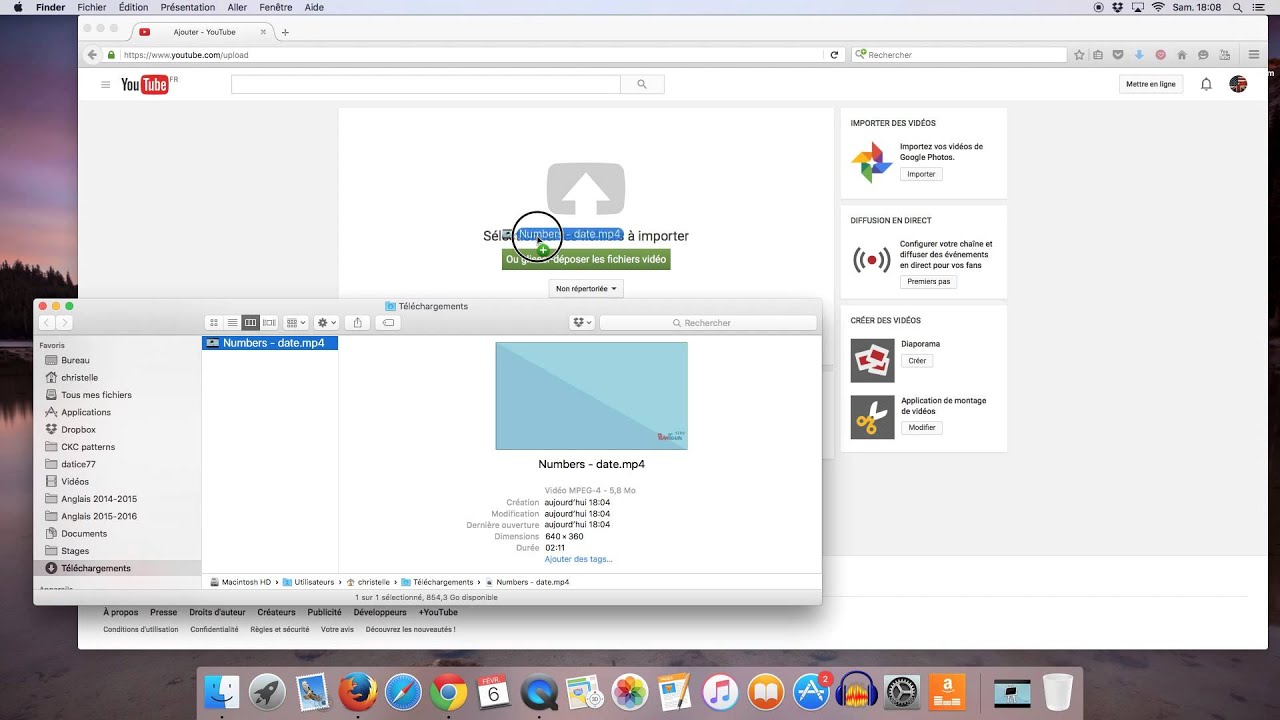Open the Aller menu

click(237, 7)
